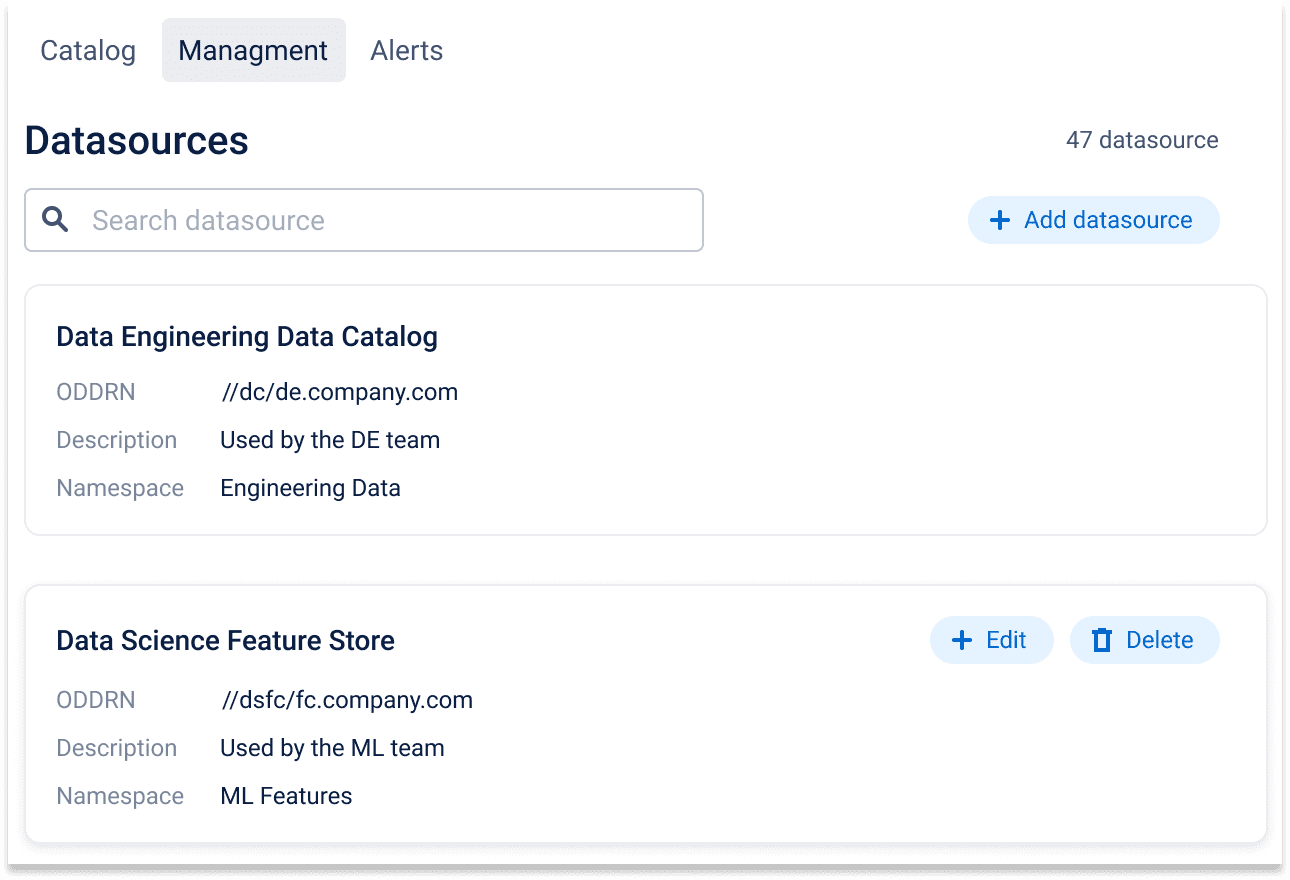
Task: Click the 47 datasource count text
Action: coord(1142,140)
